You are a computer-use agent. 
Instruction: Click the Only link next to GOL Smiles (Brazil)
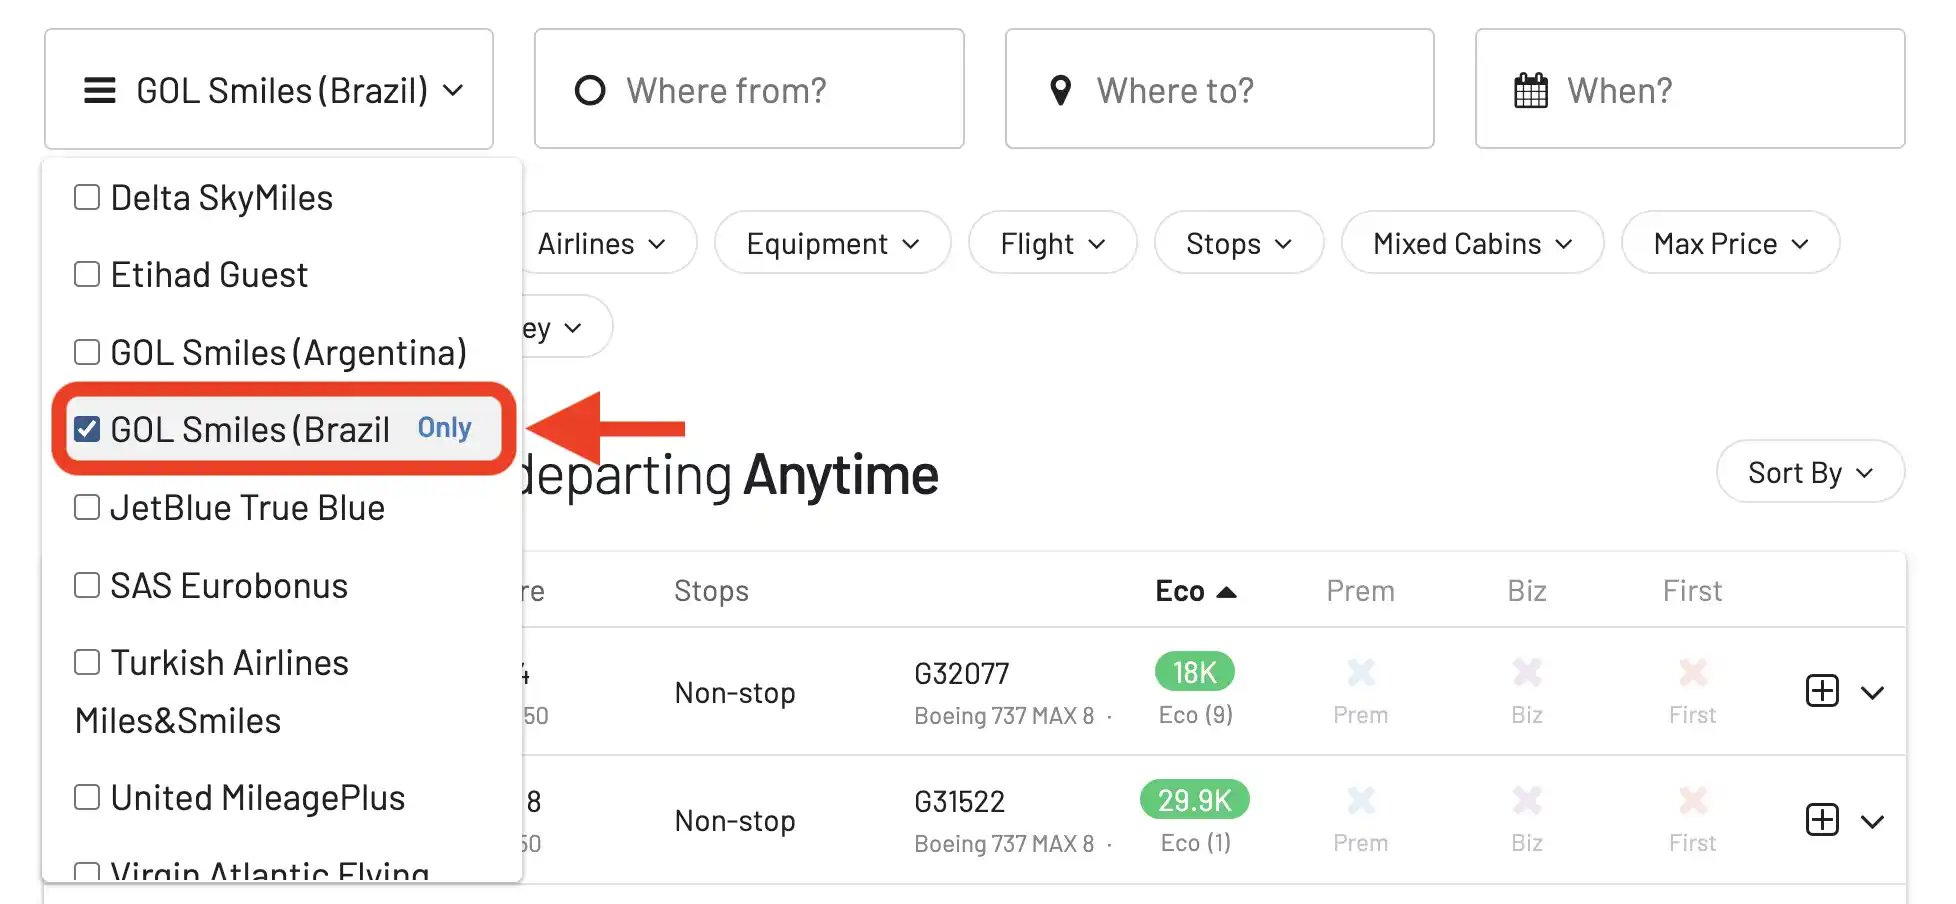coord(444,428)
